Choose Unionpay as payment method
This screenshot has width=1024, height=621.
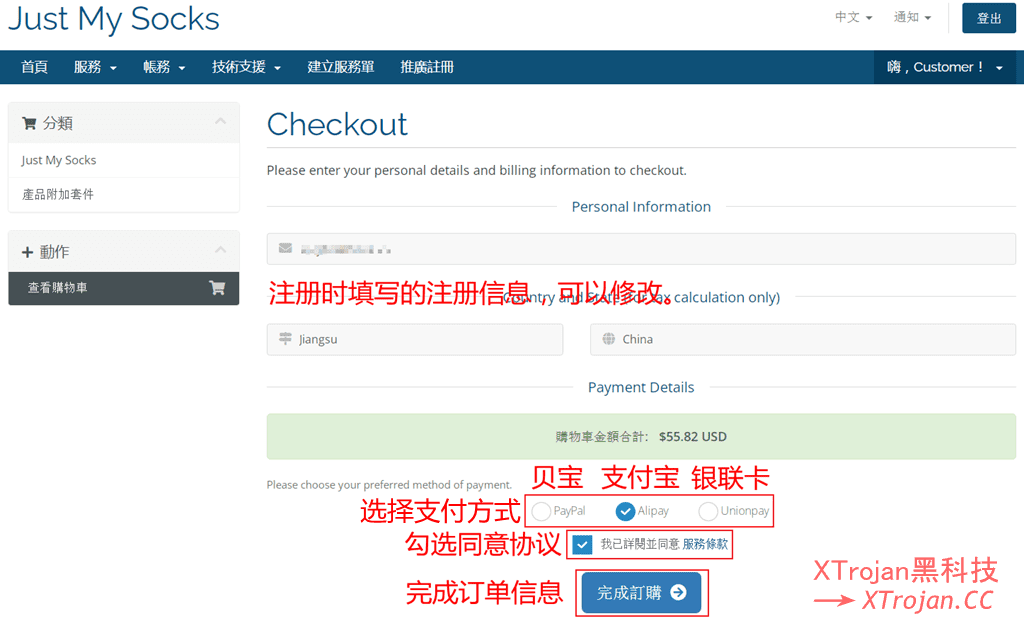click(x=708, y=511)
